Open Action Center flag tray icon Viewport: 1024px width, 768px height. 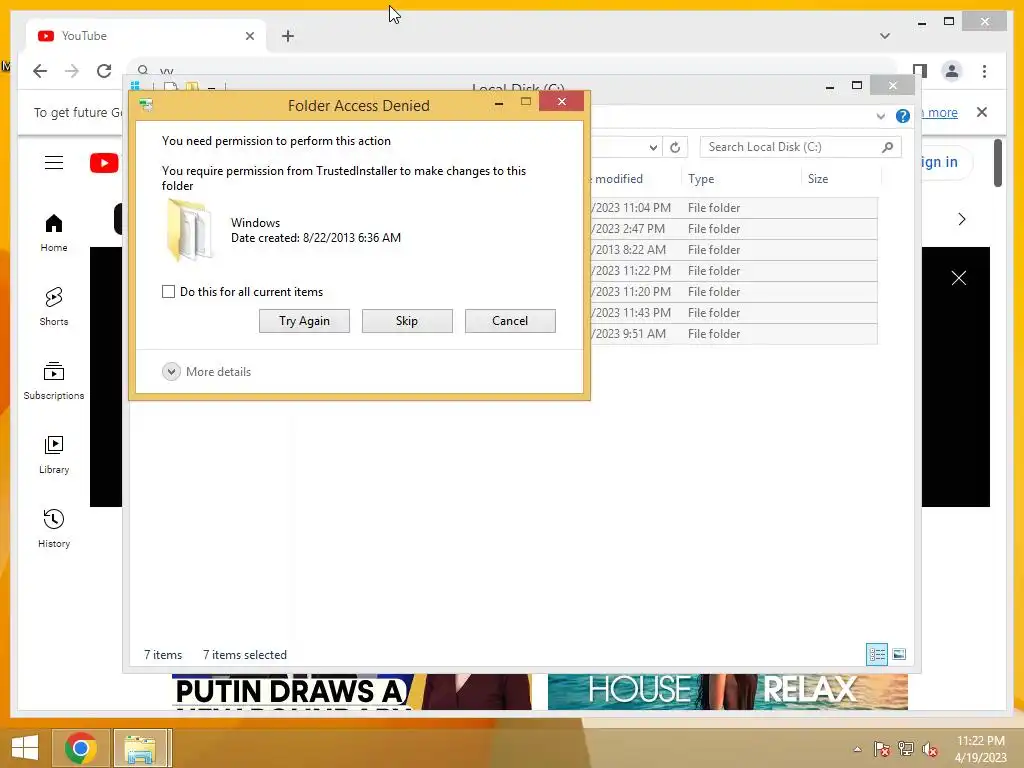(882, 749)
